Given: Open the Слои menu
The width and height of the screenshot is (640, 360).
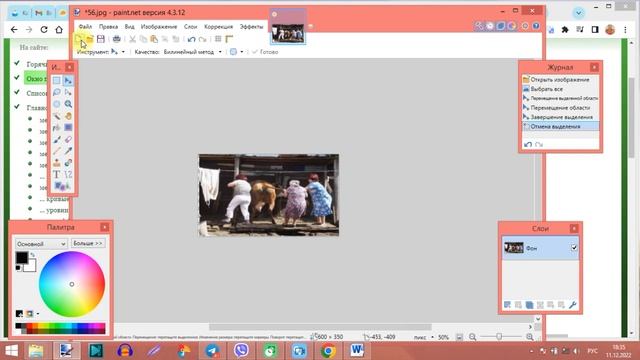Looking at the screenshot, I should 191,27.
